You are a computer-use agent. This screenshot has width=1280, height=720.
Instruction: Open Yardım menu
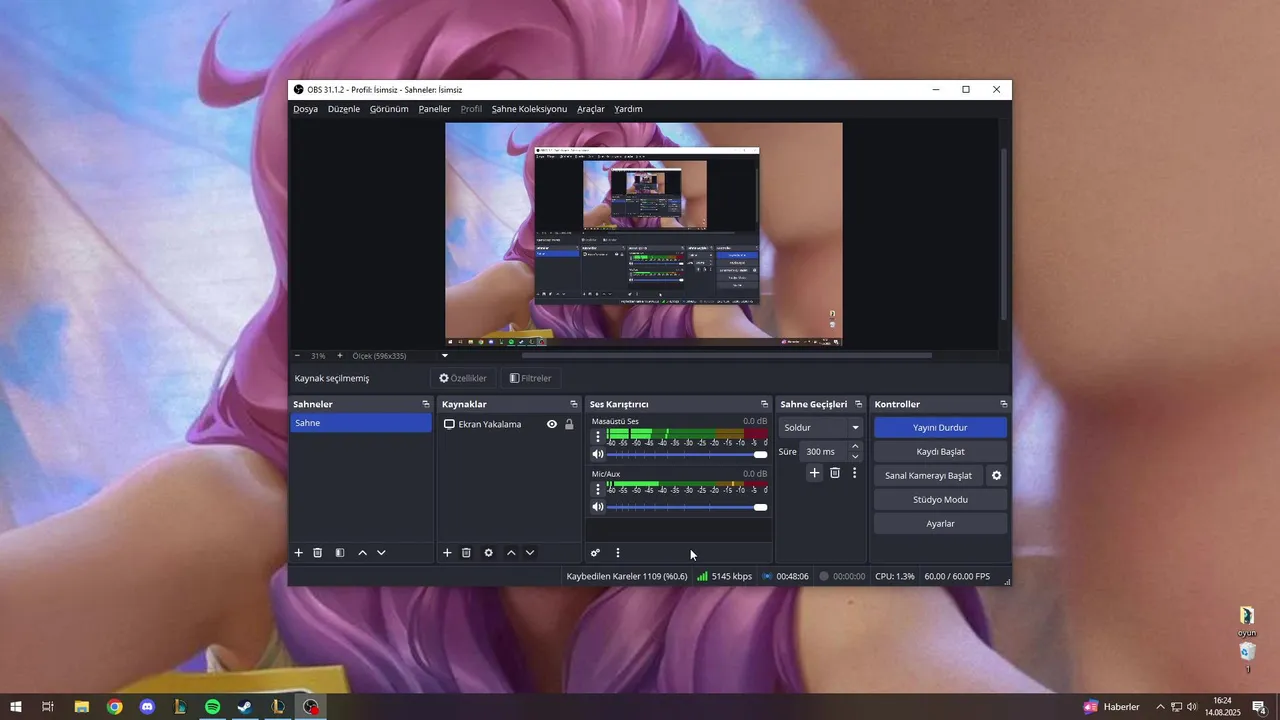click(x=628, y=109)
